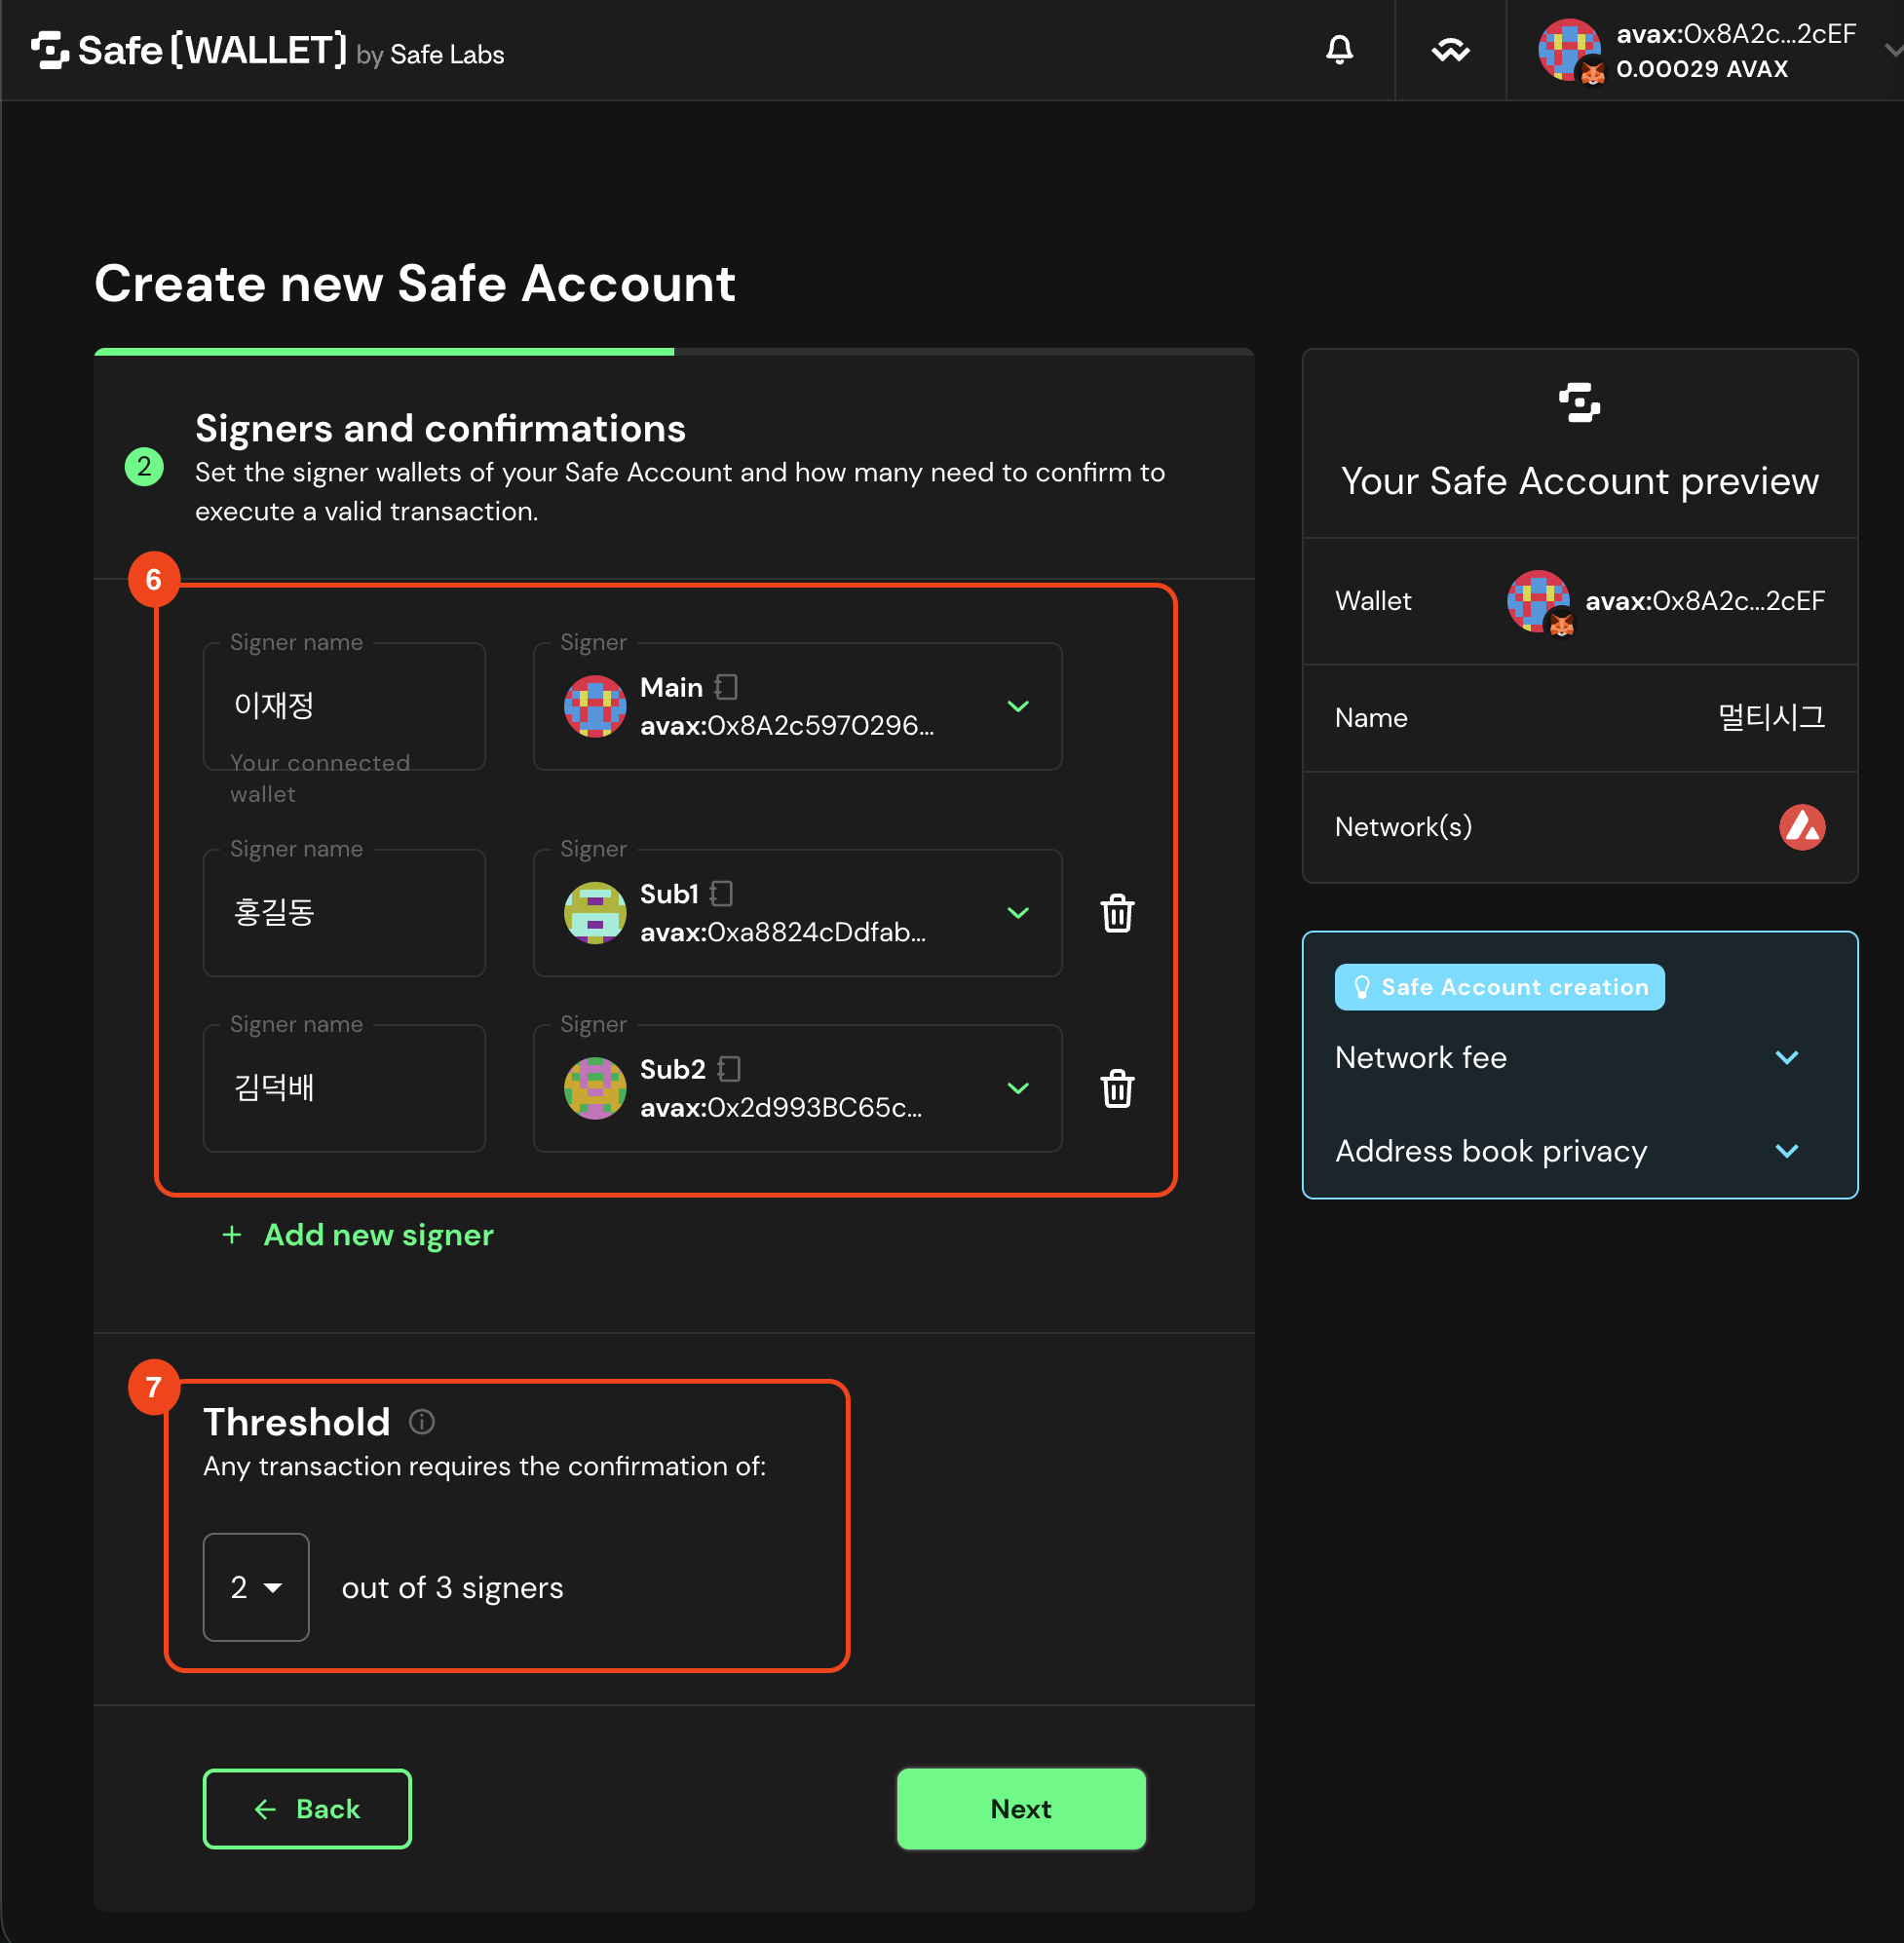This screenshot has height=1943, width=1904.
Task: Open the threshold number dropdown showing 2
Action: [x=256, y=1587]
